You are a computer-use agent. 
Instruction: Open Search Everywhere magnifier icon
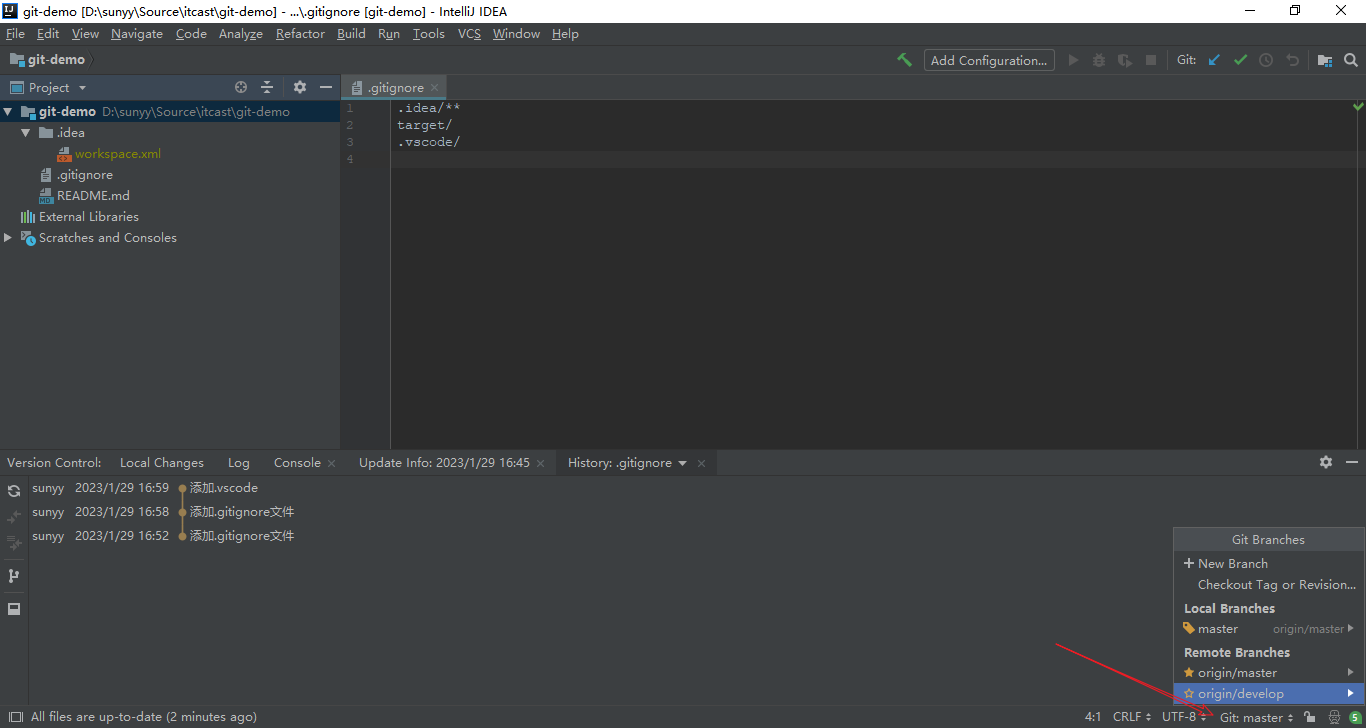click(x=1351, y=60)
